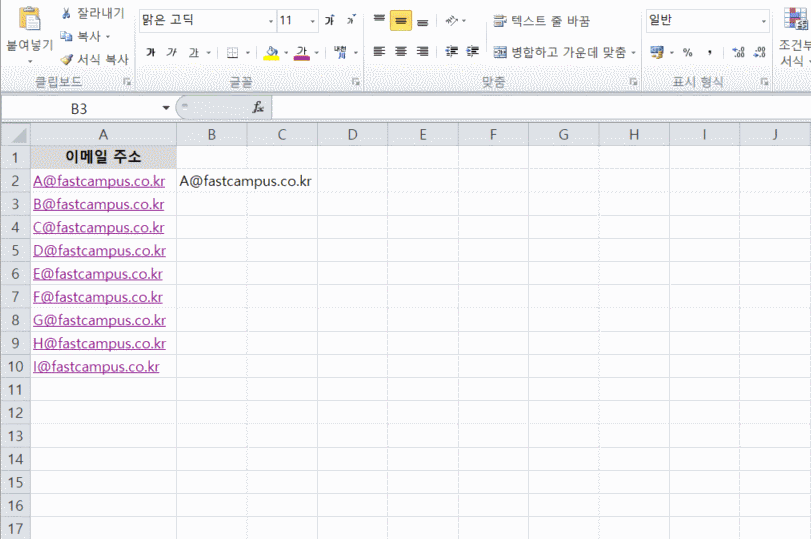Select row 5 header

(x=16, y=251)
